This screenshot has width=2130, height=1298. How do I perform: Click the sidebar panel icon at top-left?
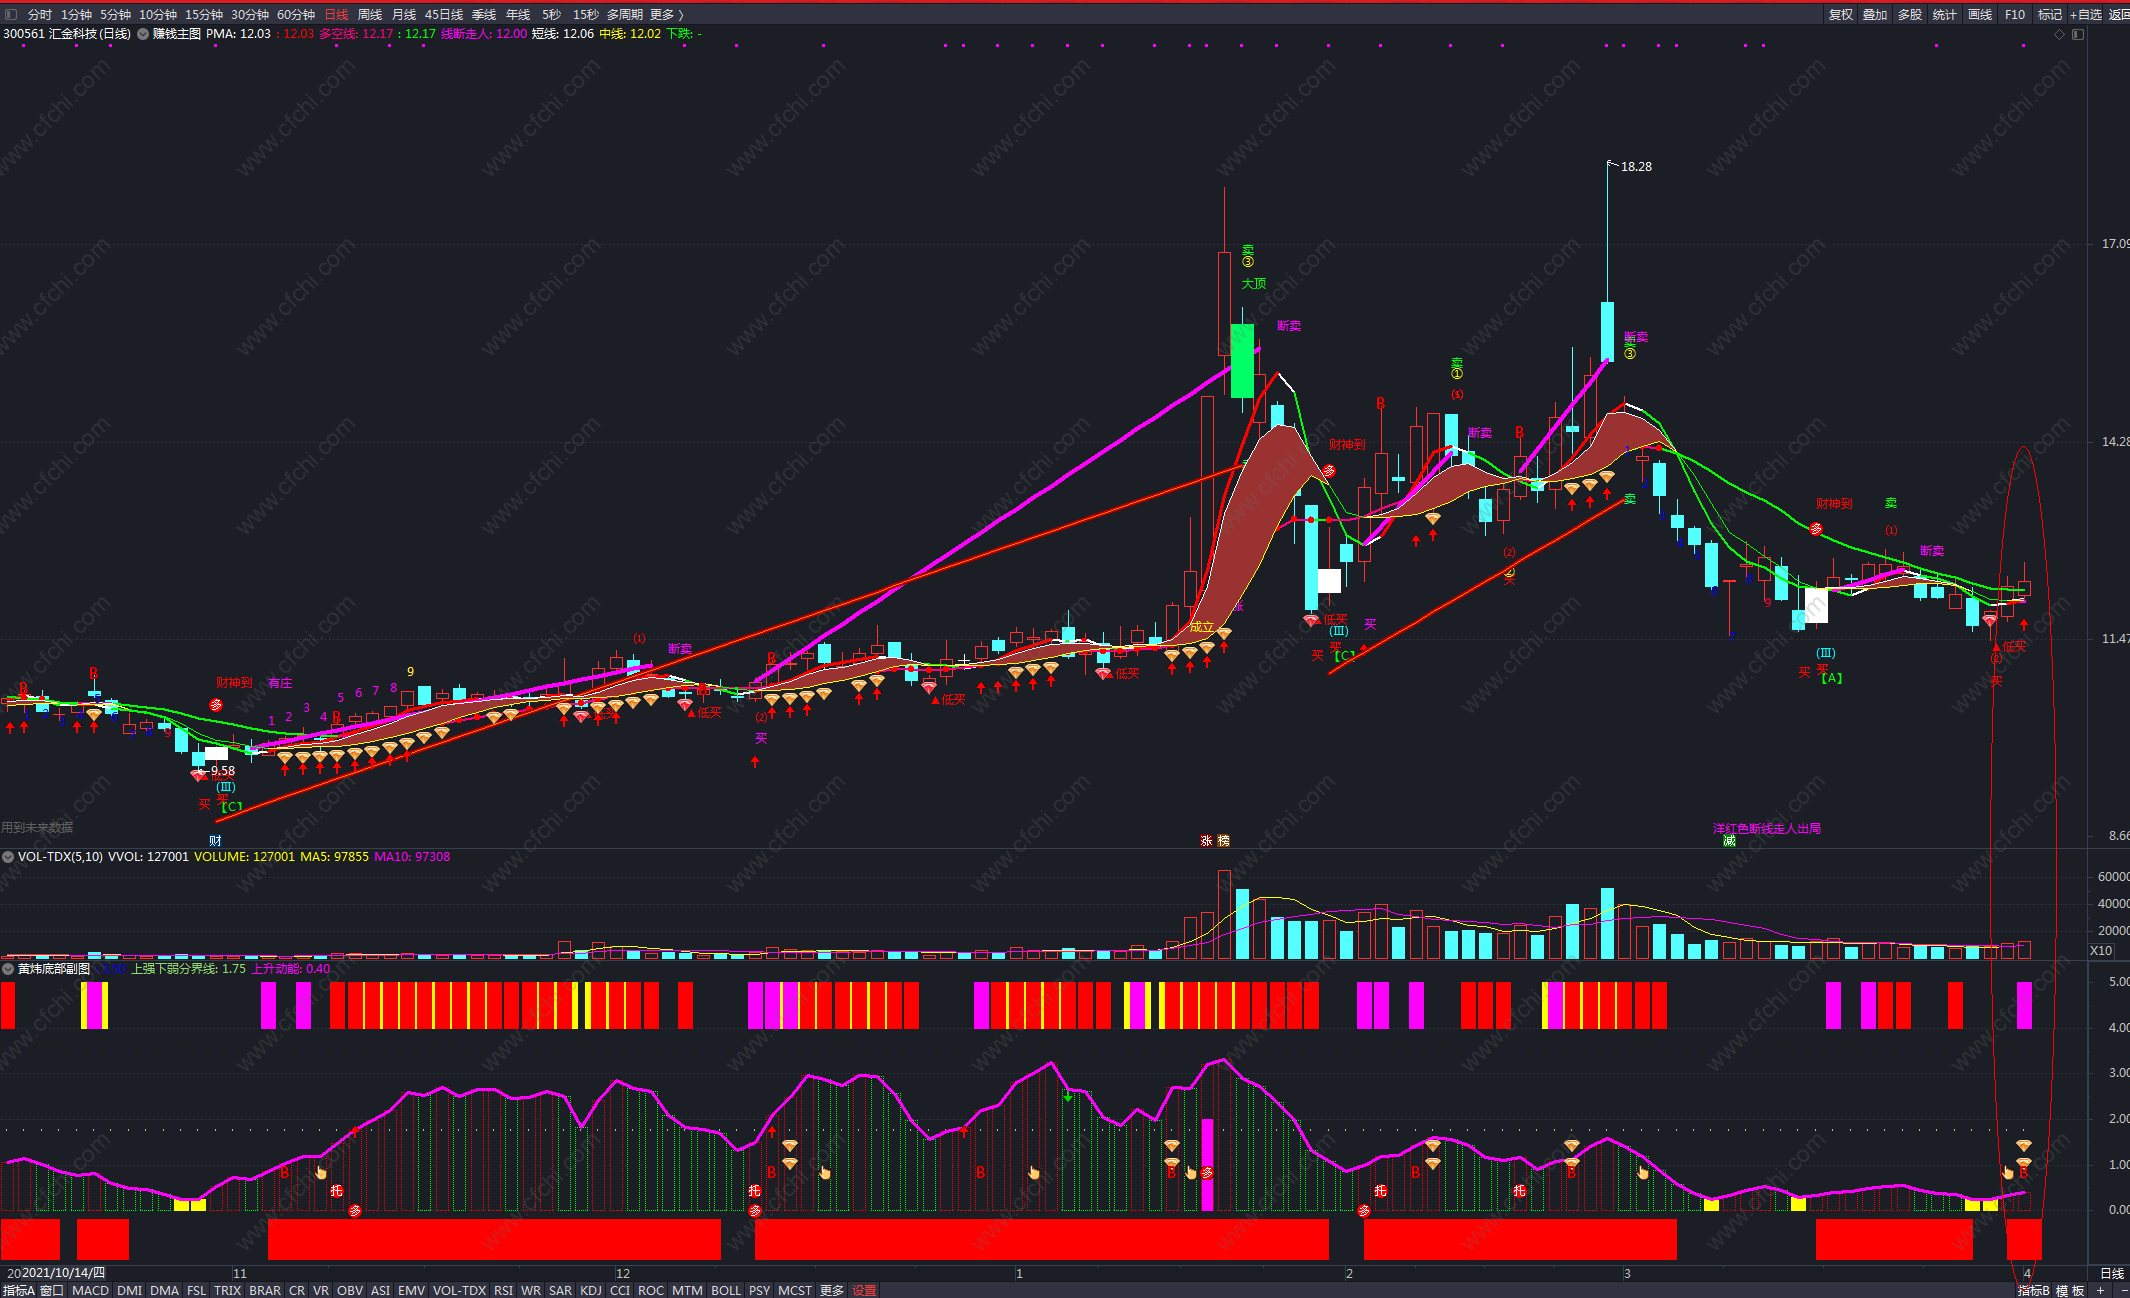11,15
